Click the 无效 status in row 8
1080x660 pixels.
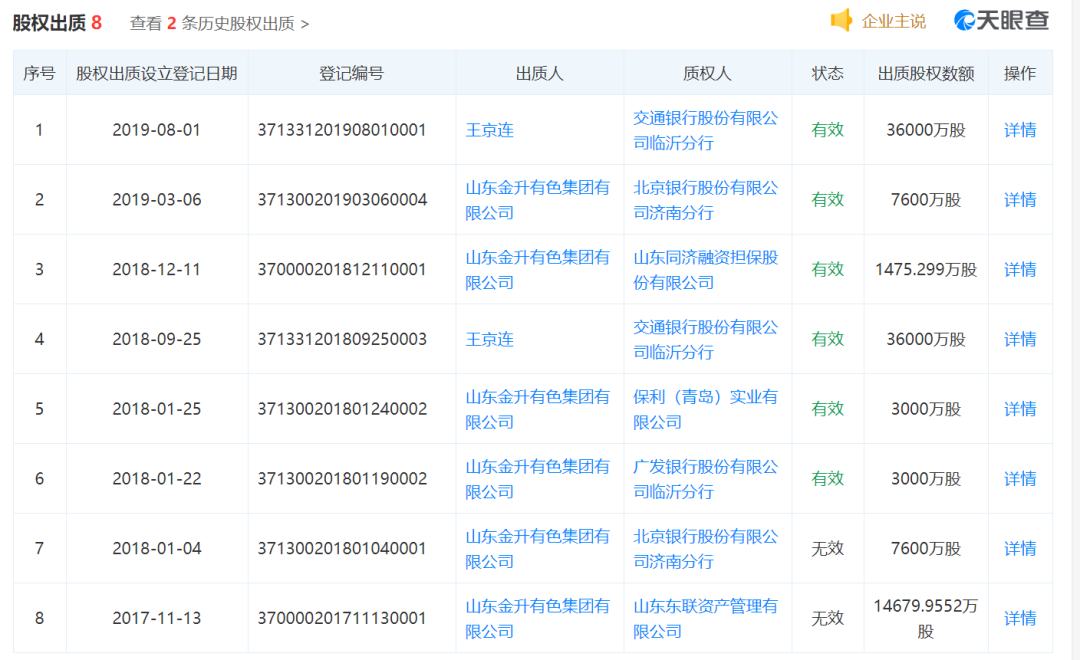827,618
